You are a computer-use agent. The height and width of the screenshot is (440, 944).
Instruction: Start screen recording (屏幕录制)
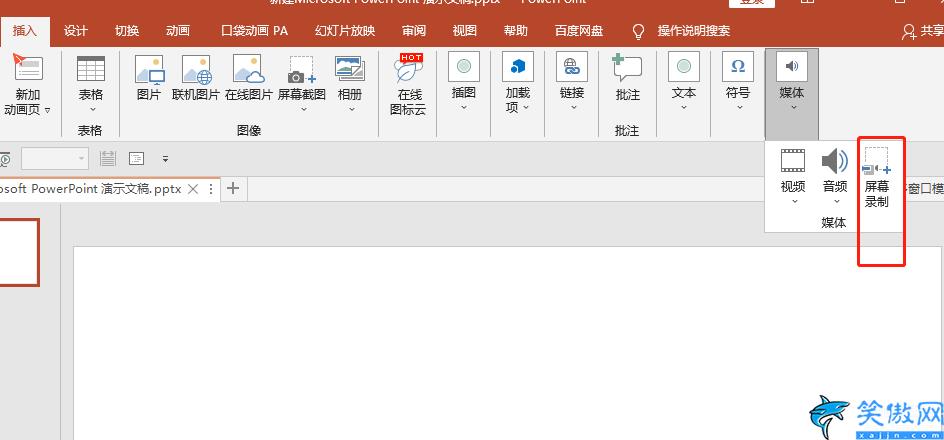877,176
